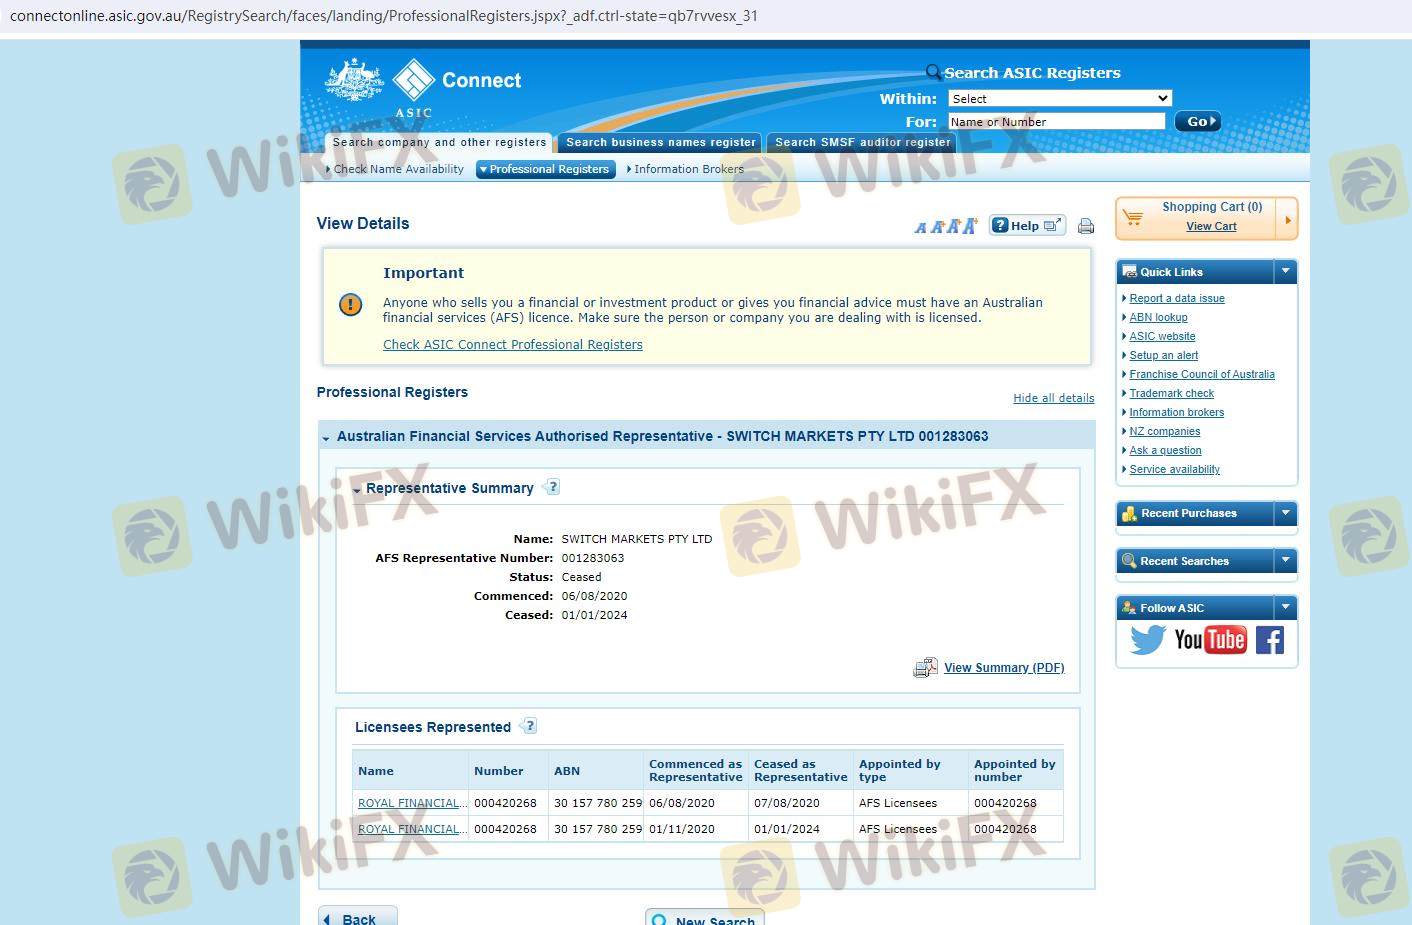The image size is (1412, 925).
Task: Choose the second font size A icon
Action: point(937,227)
